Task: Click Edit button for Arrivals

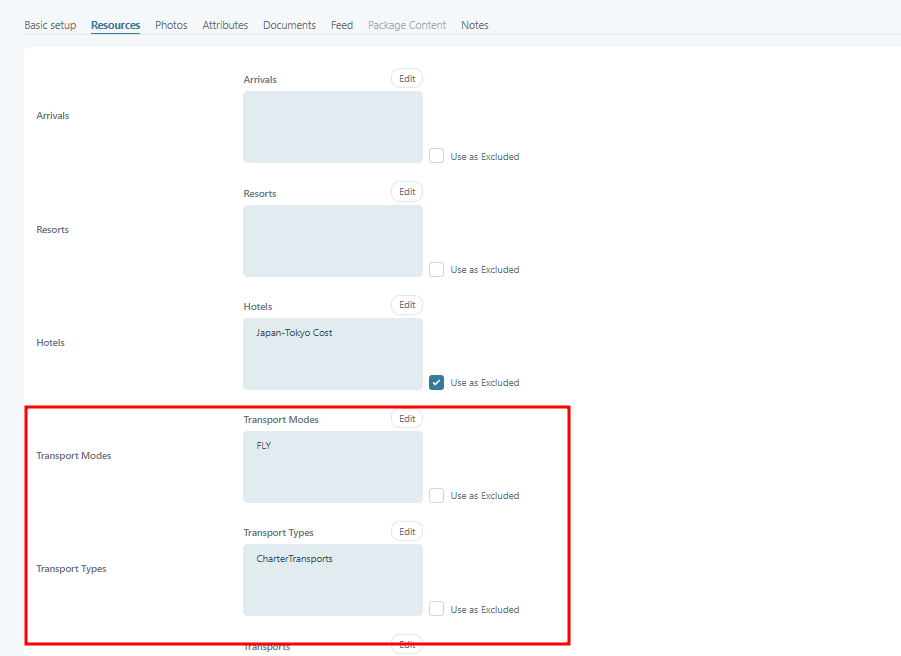Action: click(407, 78)
